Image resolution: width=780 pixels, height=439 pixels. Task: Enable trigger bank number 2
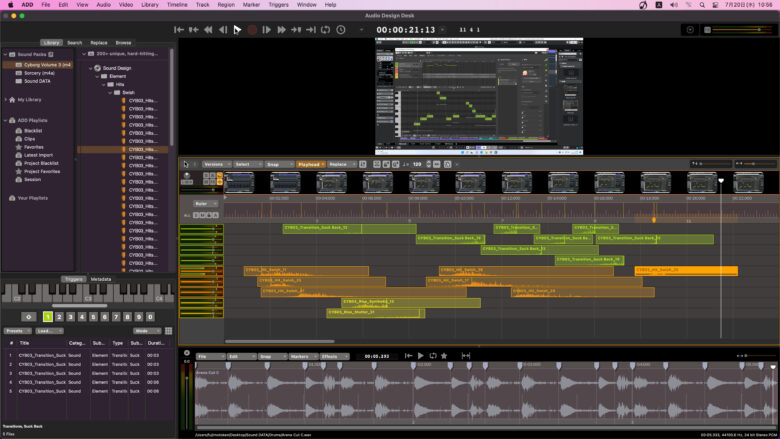[x=59, y=317]
